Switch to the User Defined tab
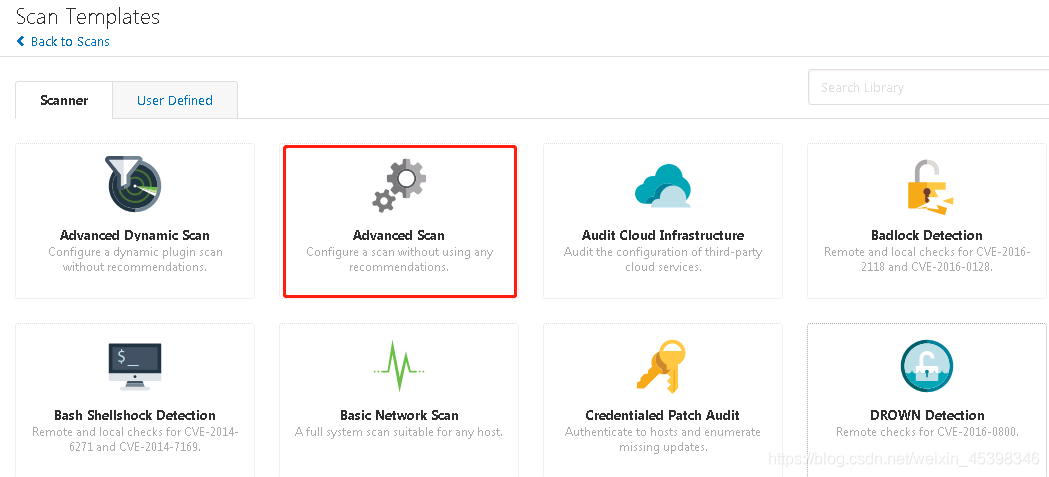1049x477 pixels. pyautogui.click(x=175, y=100)
